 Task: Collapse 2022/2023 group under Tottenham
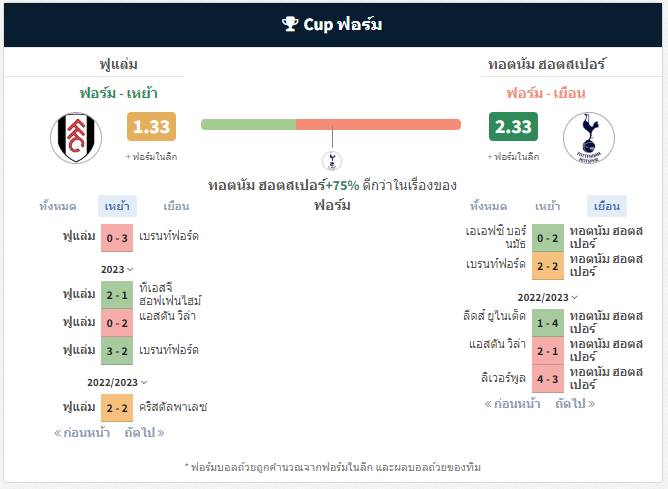coord(548,297)
